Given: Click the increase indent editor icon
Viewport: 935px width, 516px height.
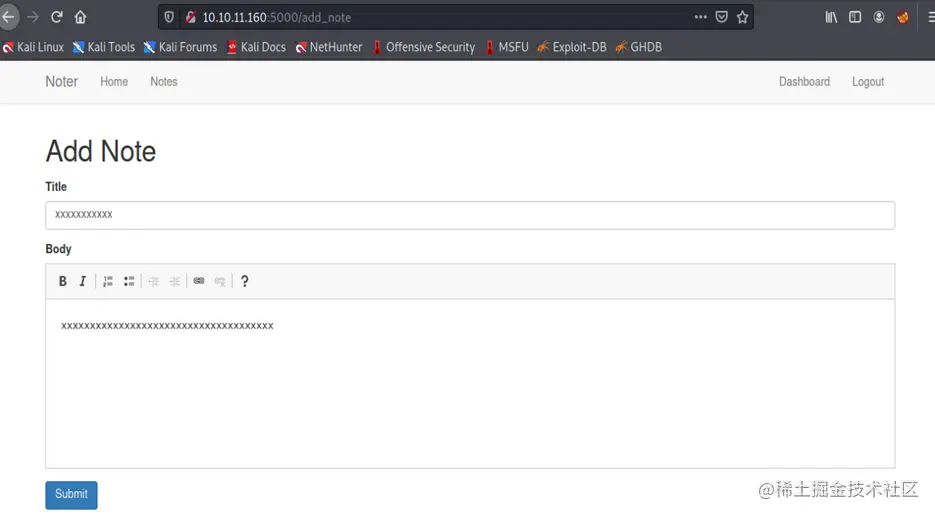Looking at the screenshot, I should pos(175,281).
